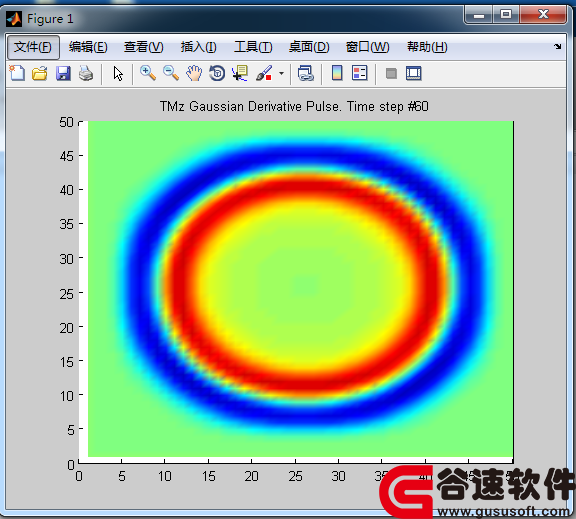Click the Show Plot Tools and Dock icon
Image resolution: width=576 pixels, height=519 pixels.
414,73
